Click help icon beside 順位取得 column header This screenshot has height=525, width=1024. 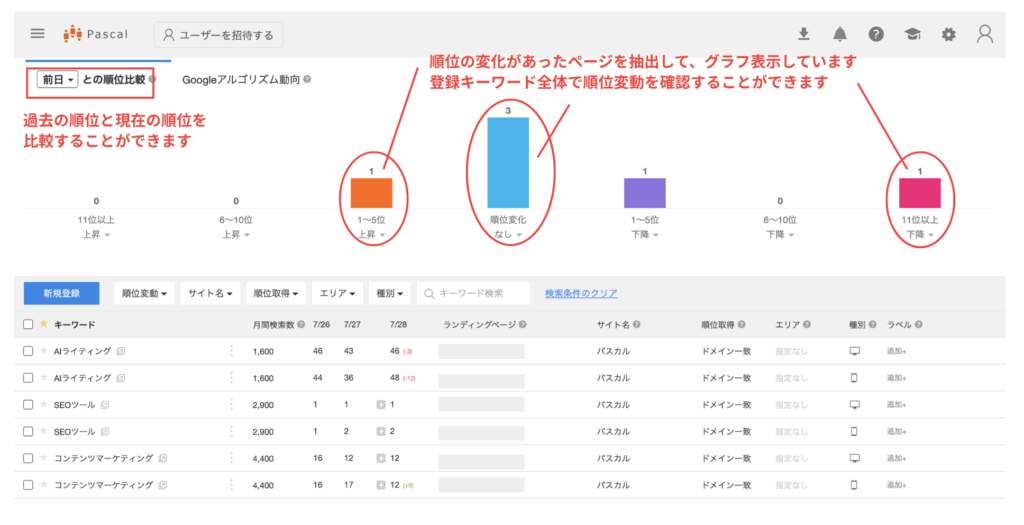tap(741, 325)
